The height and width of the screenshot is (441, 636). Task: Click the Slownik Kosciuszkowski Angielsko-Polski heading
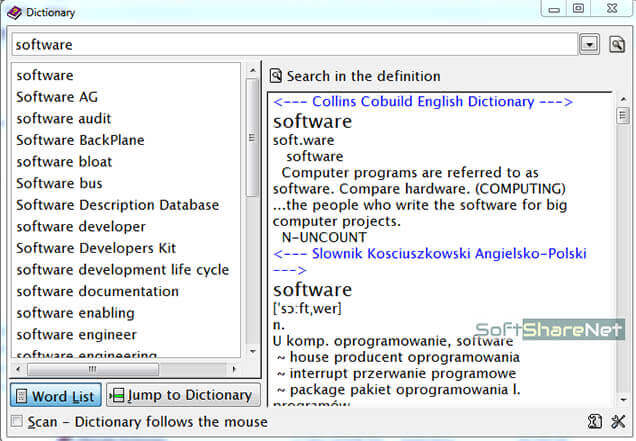(430, 260)
